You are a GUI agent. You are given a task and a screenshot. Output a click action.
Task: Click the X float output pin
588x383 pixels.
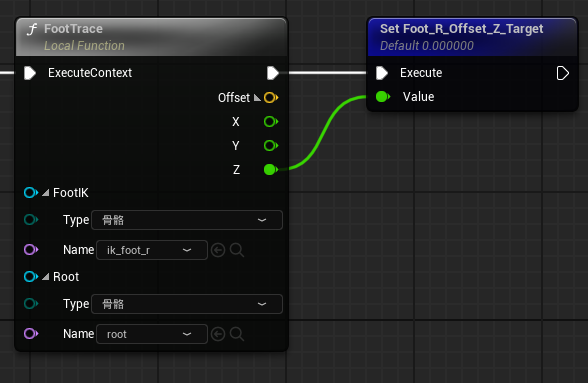[271, 122]
